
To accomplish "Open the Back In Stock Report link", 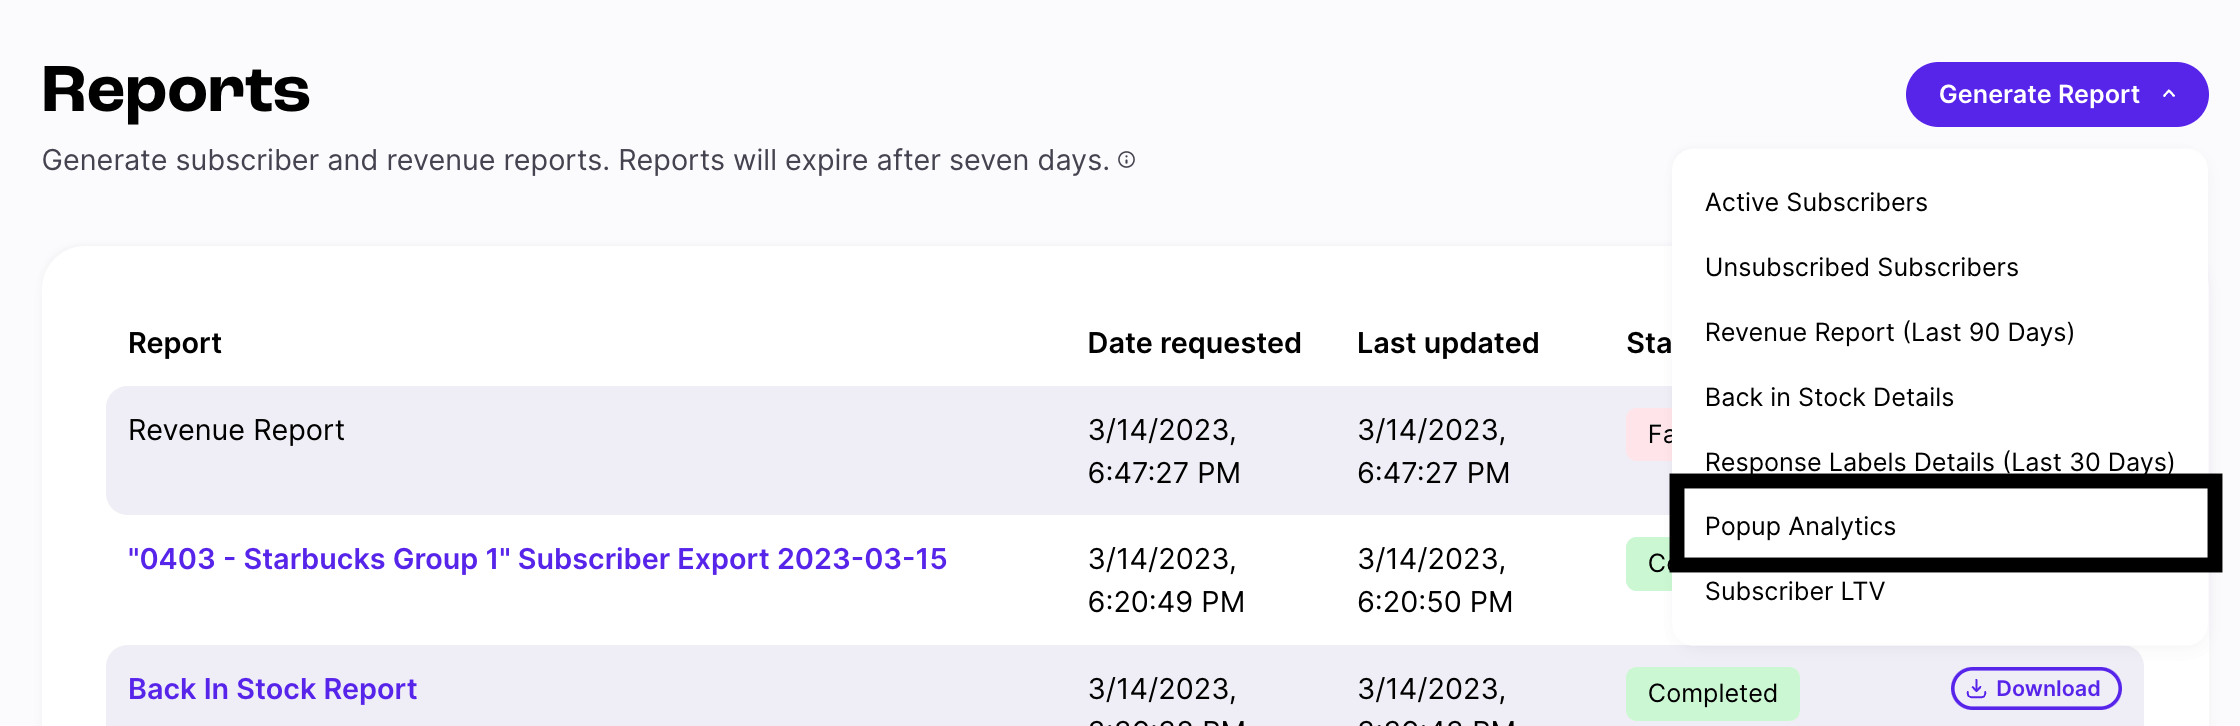I will tap(272, 688).
